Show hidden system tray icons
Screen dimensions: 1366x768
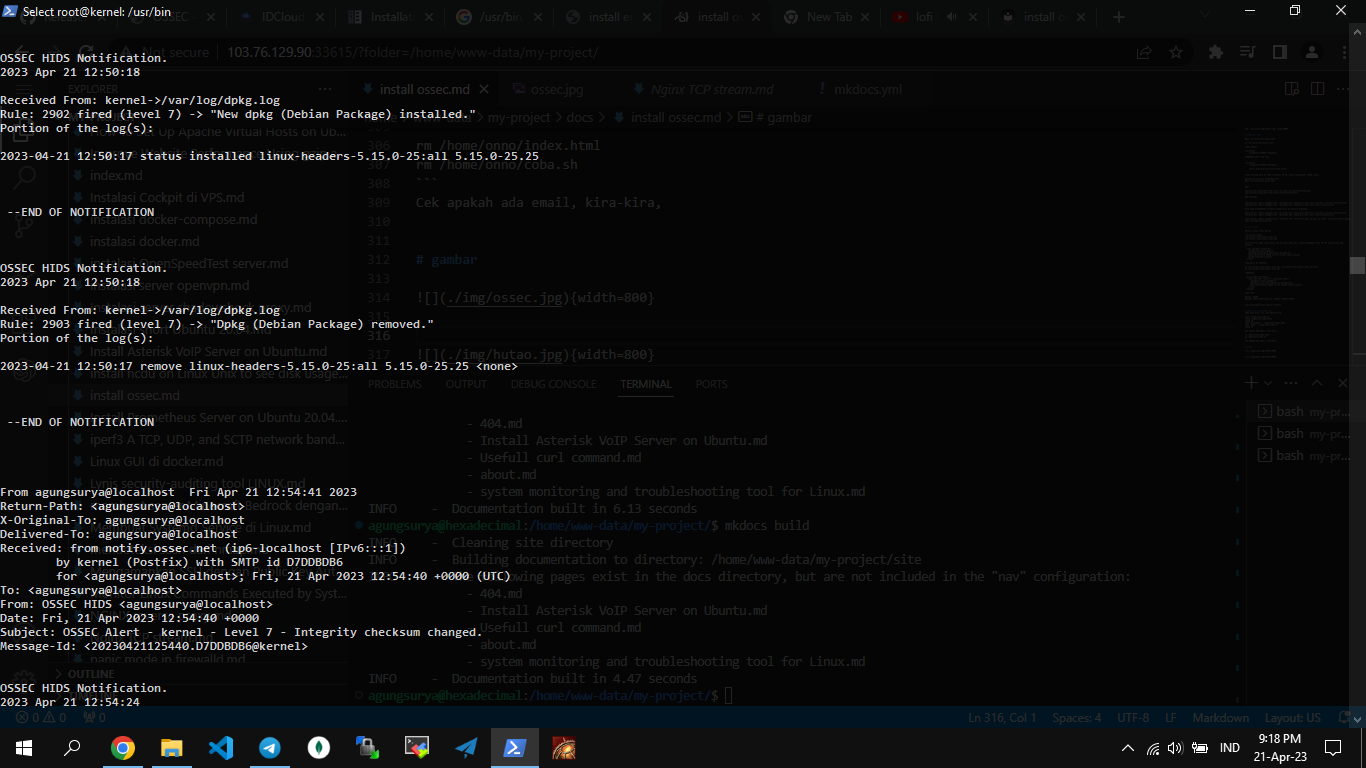pos(1128,747)
